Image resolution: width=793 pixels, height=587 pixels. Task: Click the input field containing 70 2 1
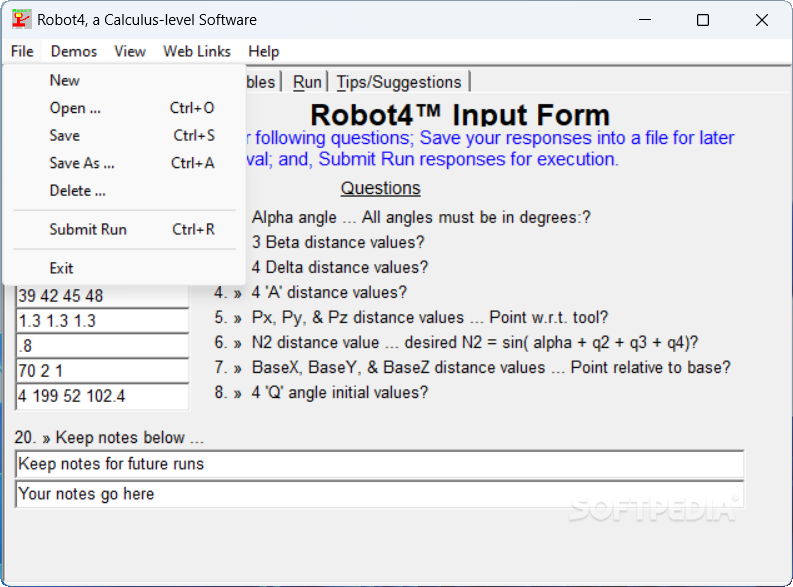point(102,371)
